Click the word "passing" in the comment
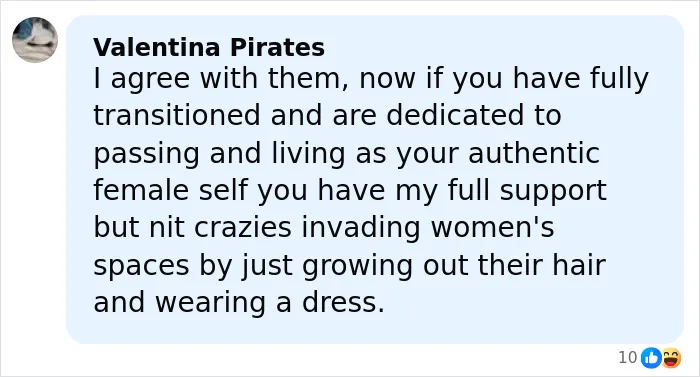This screenshot has width=700, height=377. coord(146,155)
